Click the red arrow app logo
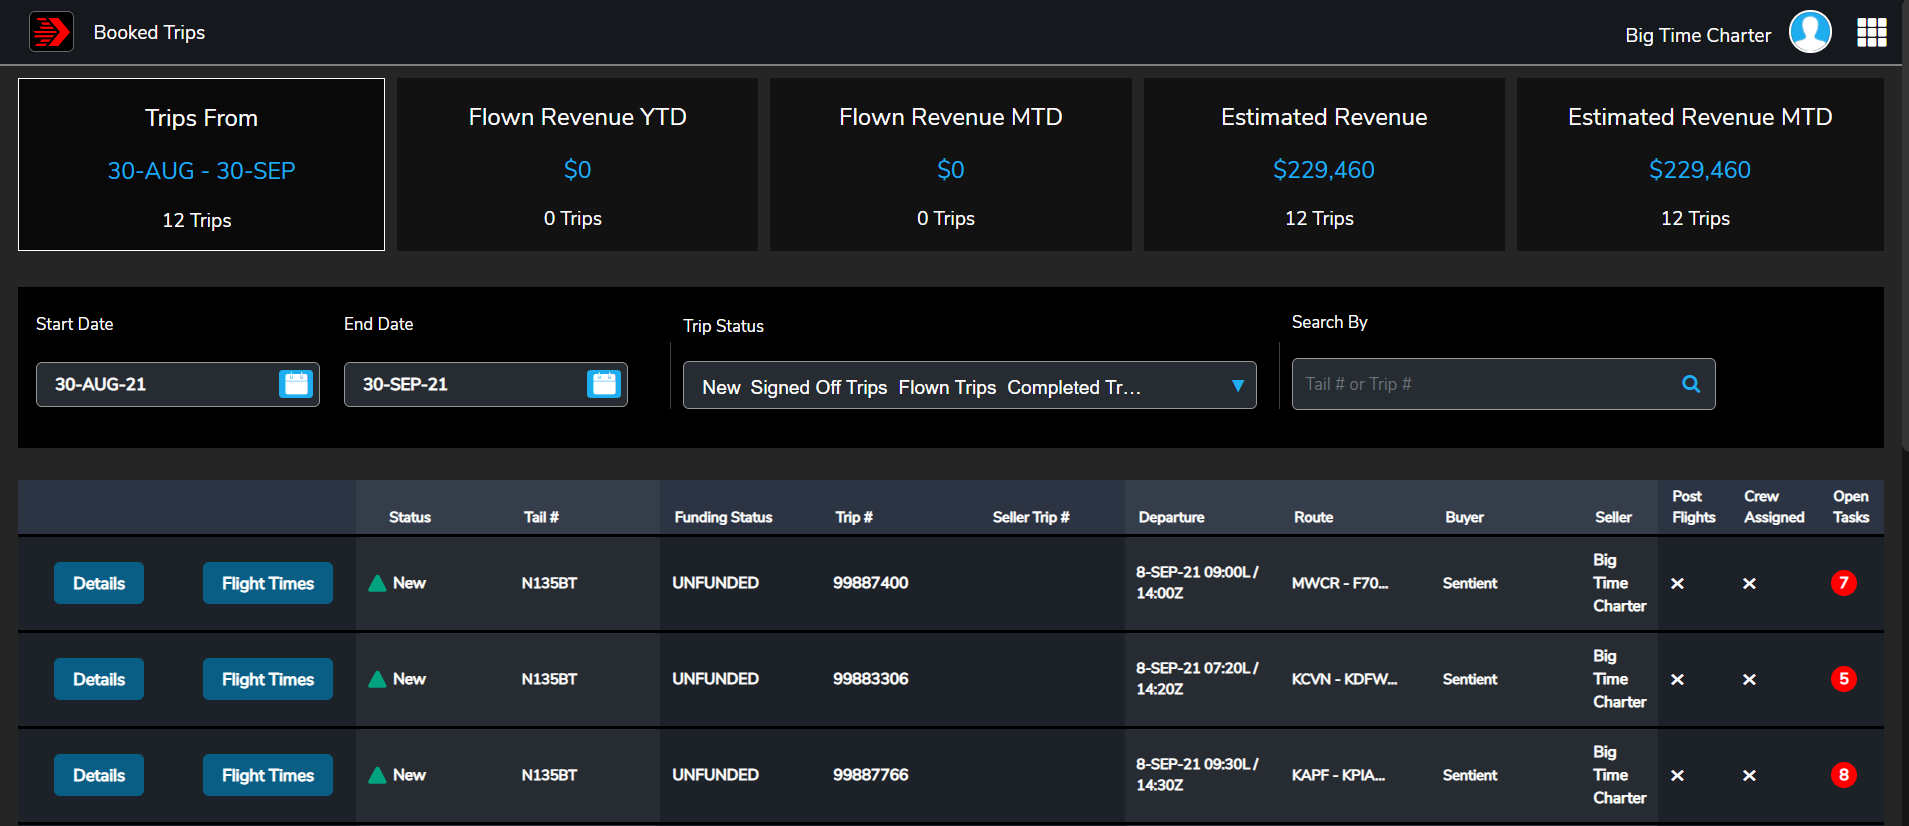Viewport: 1909px width, 826px height. pos(51,32)
